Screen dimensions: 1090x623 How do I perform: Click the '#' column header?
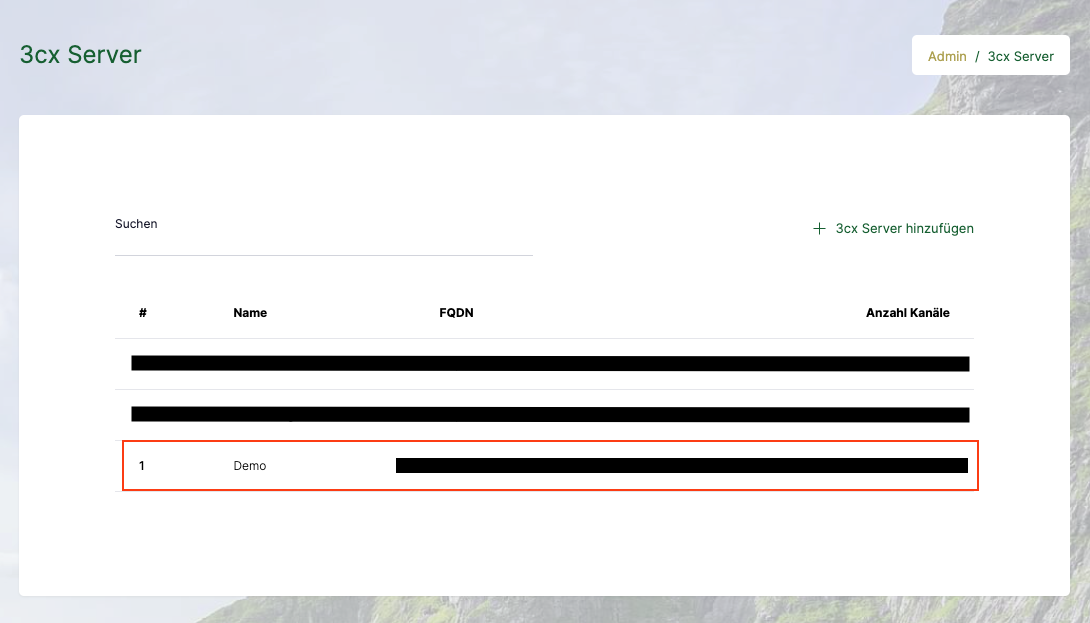(x=142, y=312)
